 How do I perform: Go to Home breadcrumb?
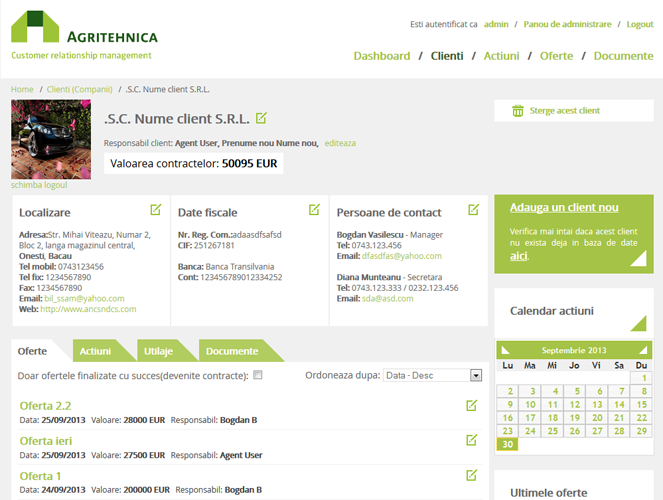pyautogui.click(x=22, y=89)
